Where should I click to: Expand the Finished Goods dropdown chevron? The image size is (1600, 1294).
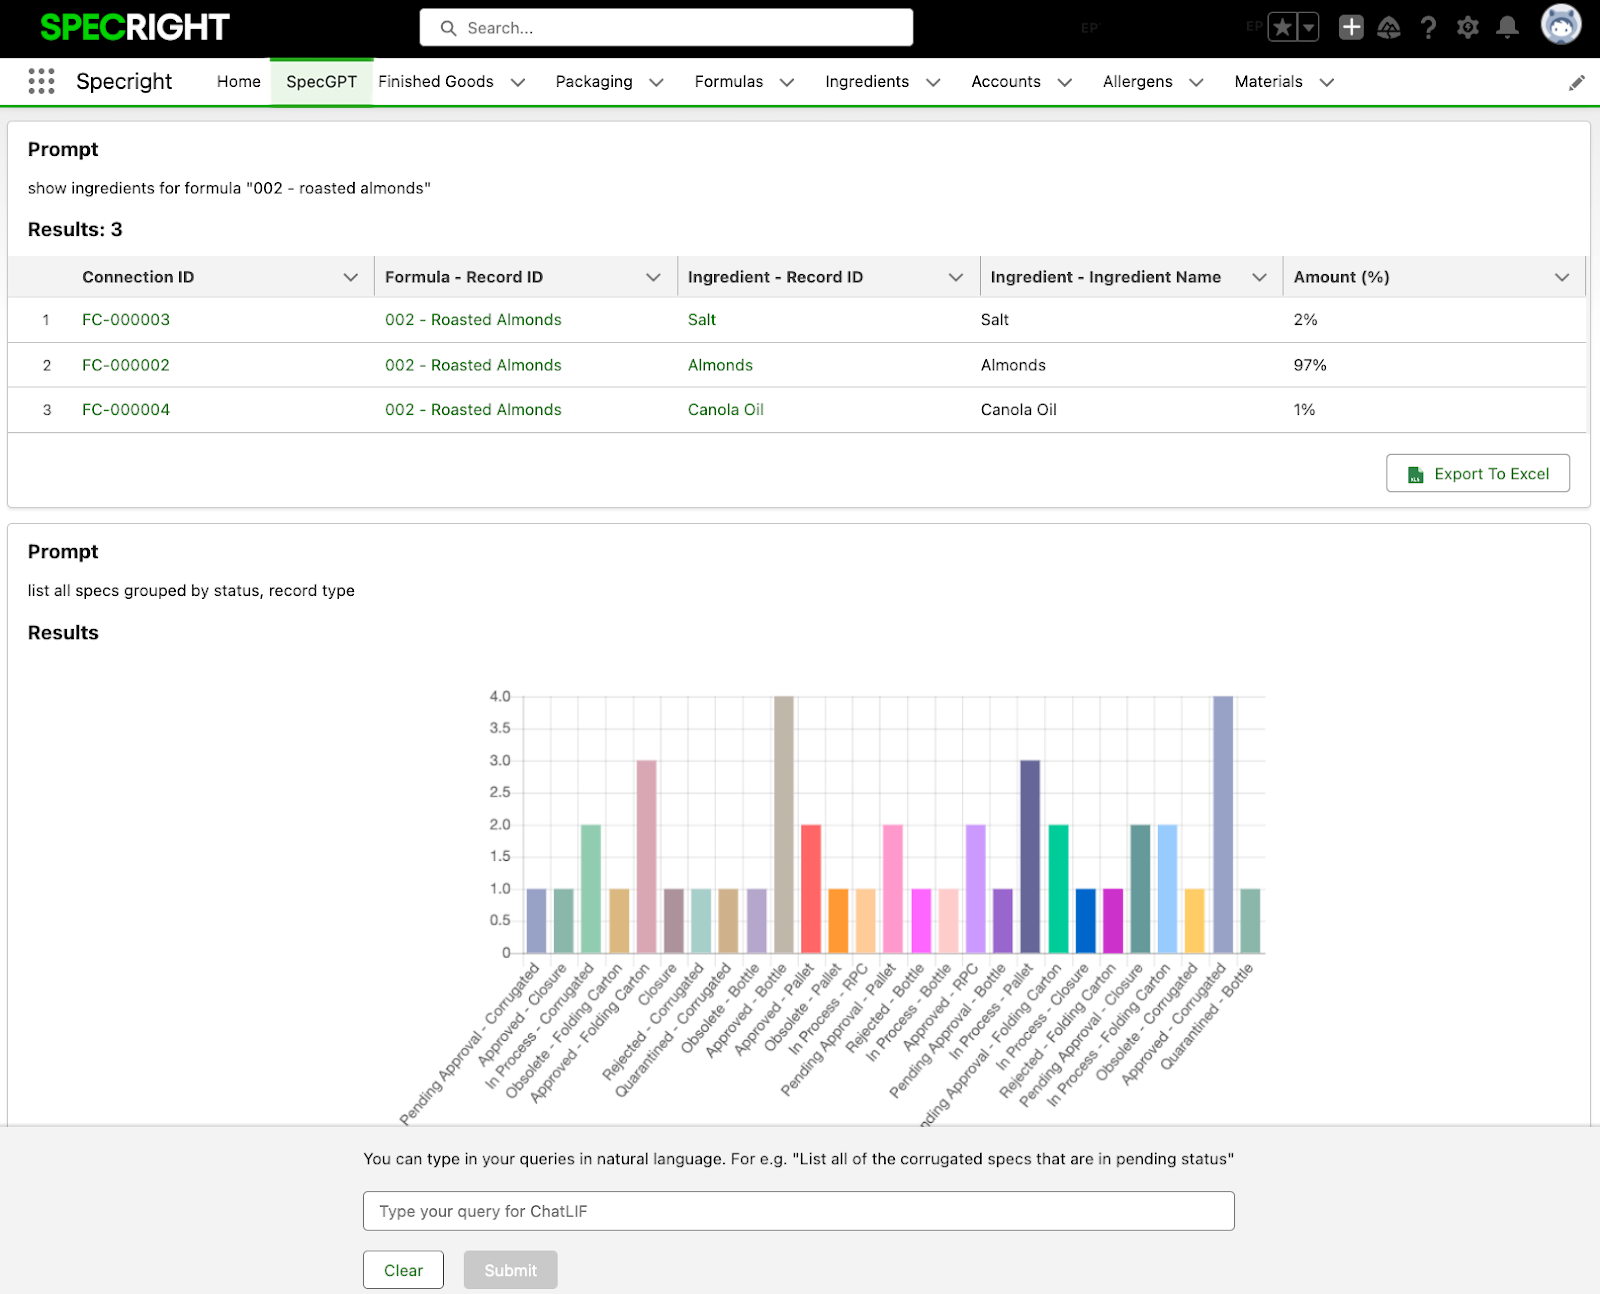click(x=518, y=83)
